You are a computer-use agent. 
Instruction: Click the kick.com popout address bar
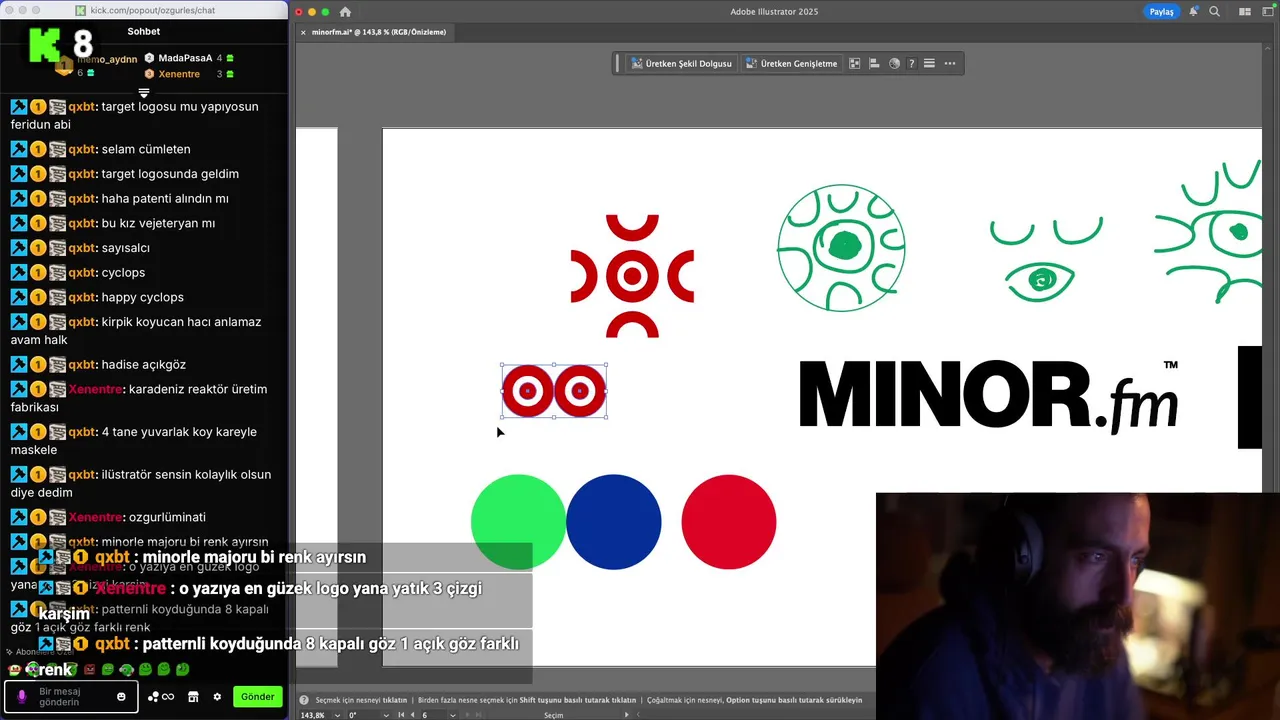(153, 10)
